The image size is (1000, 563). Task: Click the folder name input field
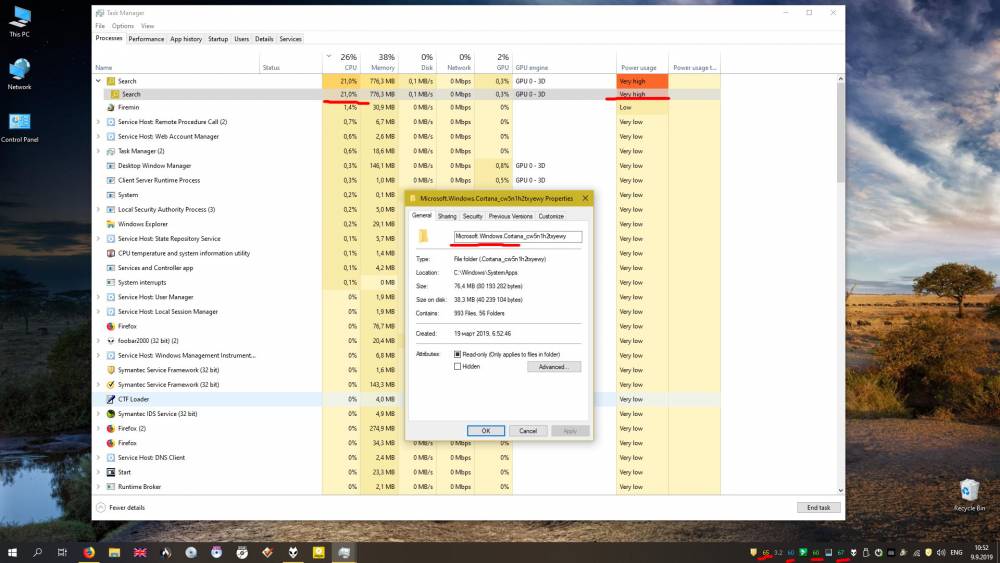(518, 237)
